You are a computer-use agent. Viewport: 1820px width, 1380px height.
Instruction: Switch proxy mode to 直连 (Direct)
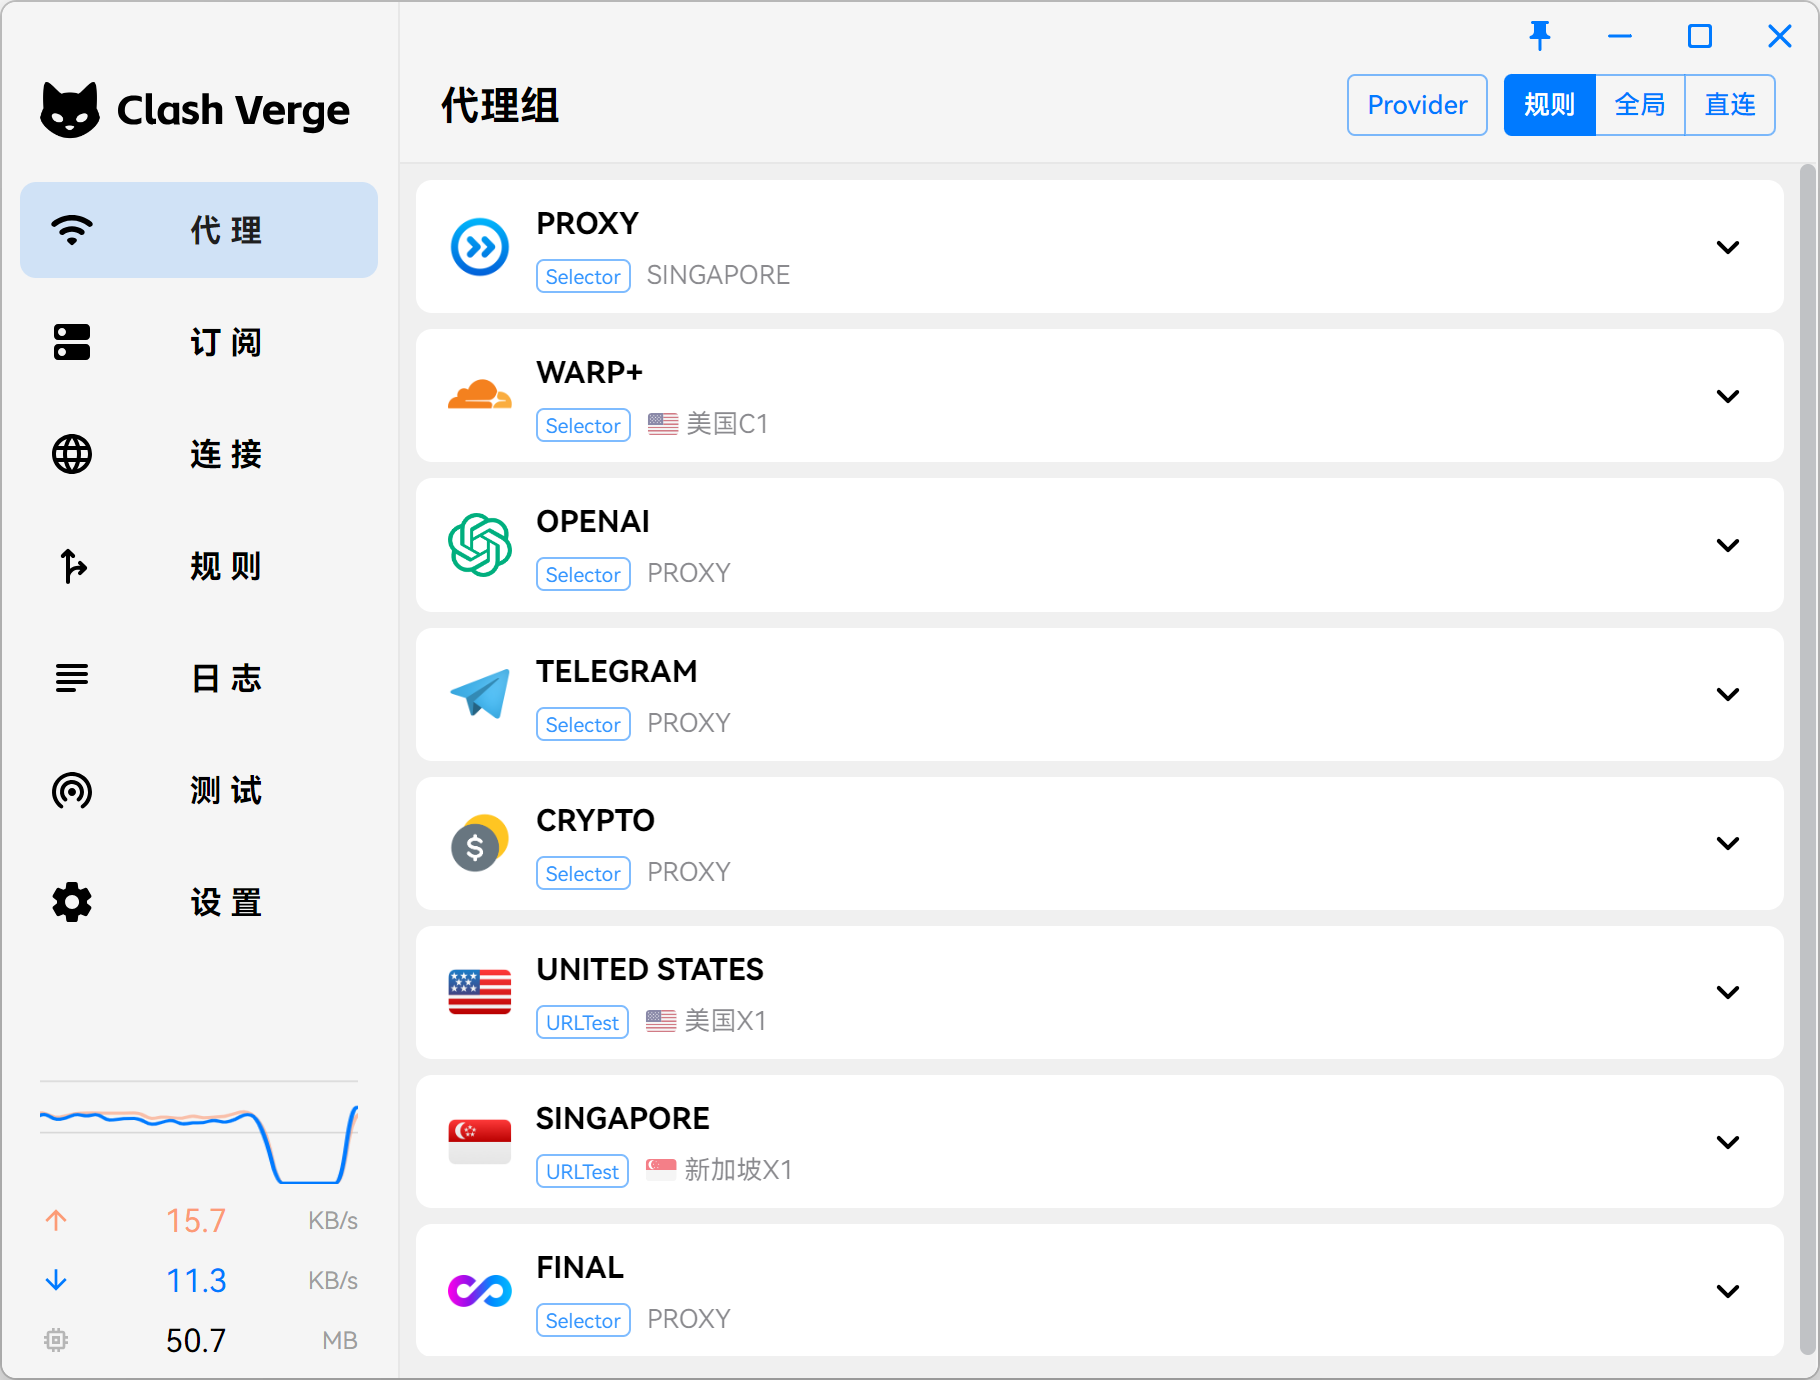1730,105
